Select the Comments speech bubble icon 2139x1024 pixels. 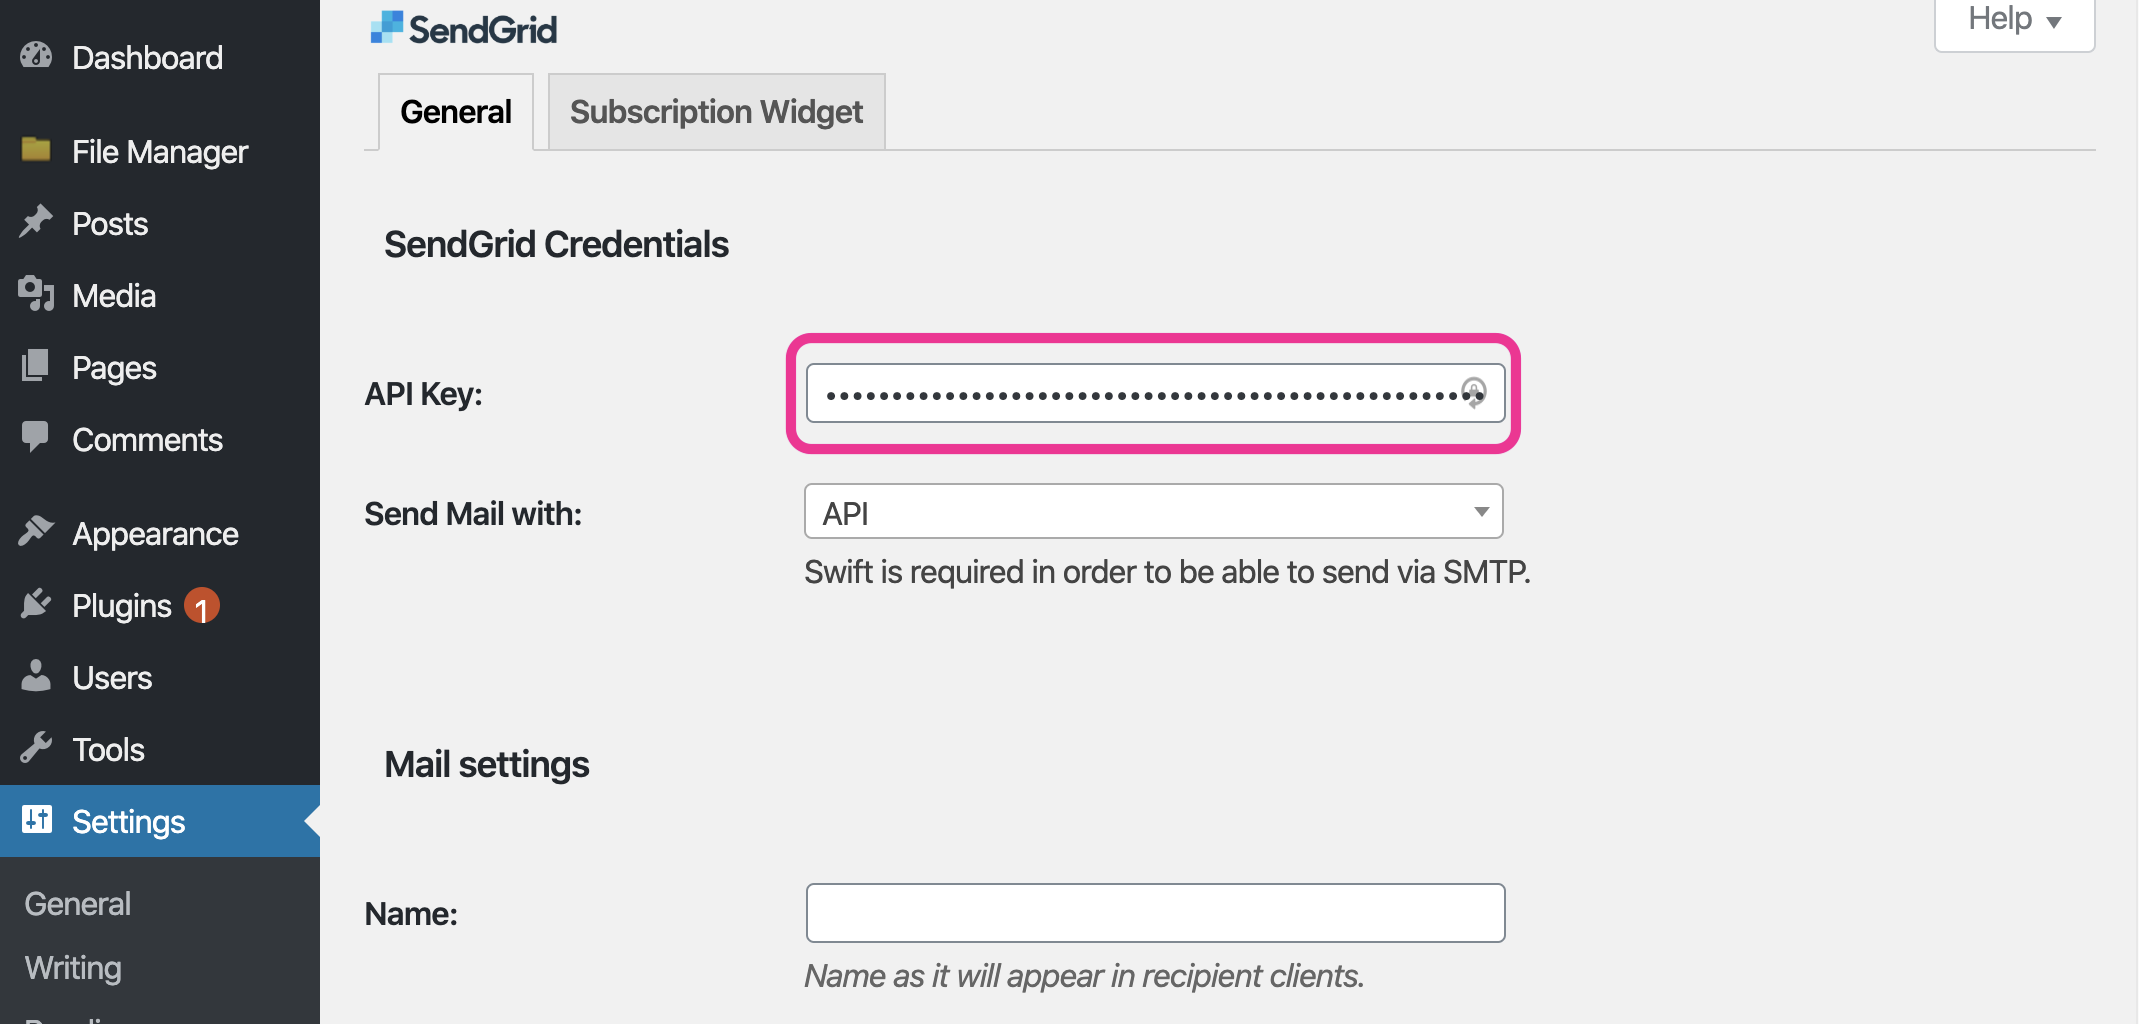36,439
